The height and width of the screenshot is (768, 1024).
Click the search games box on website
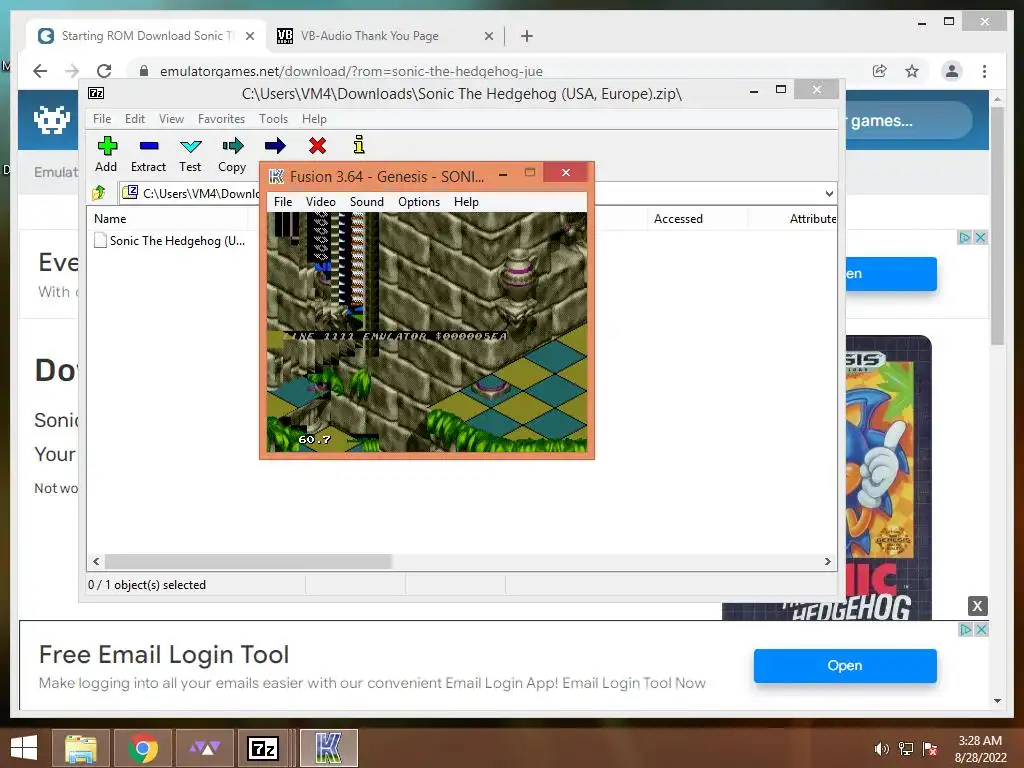(x=908, y=120)
